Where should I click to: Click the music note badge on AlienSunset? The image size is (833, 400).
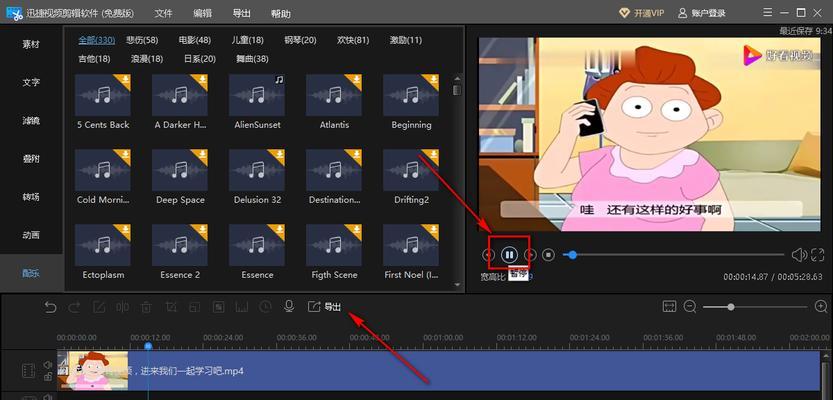279,80
